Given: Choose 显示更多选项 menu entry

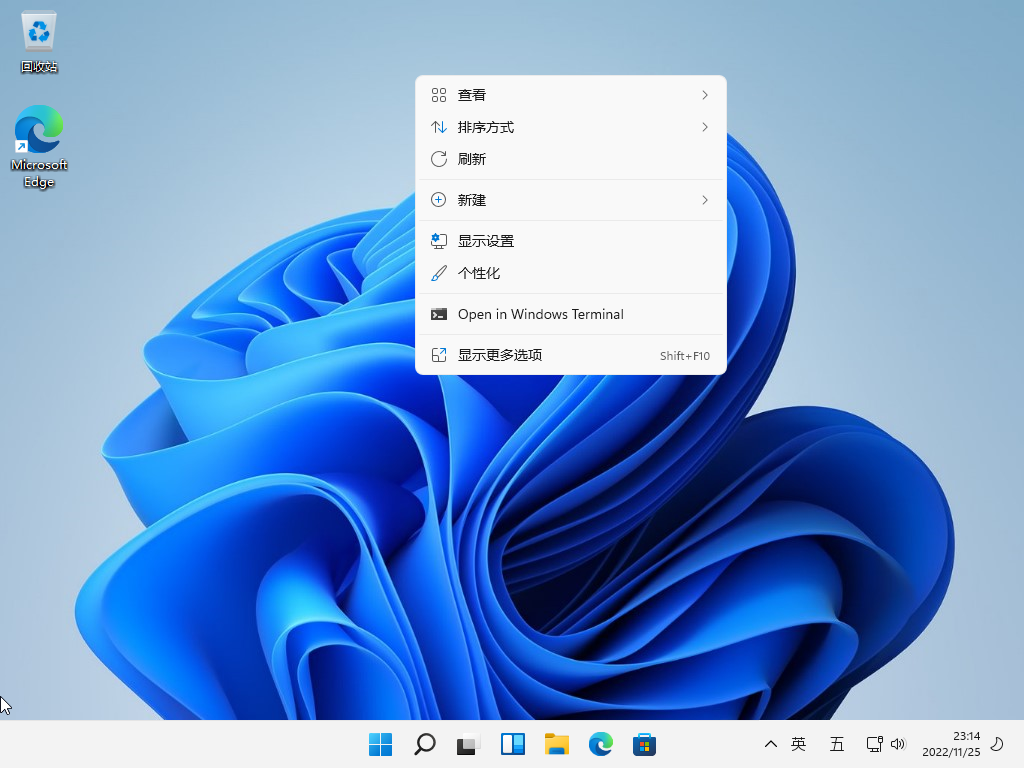Looking at the screenshot, I should coord(571,355).
